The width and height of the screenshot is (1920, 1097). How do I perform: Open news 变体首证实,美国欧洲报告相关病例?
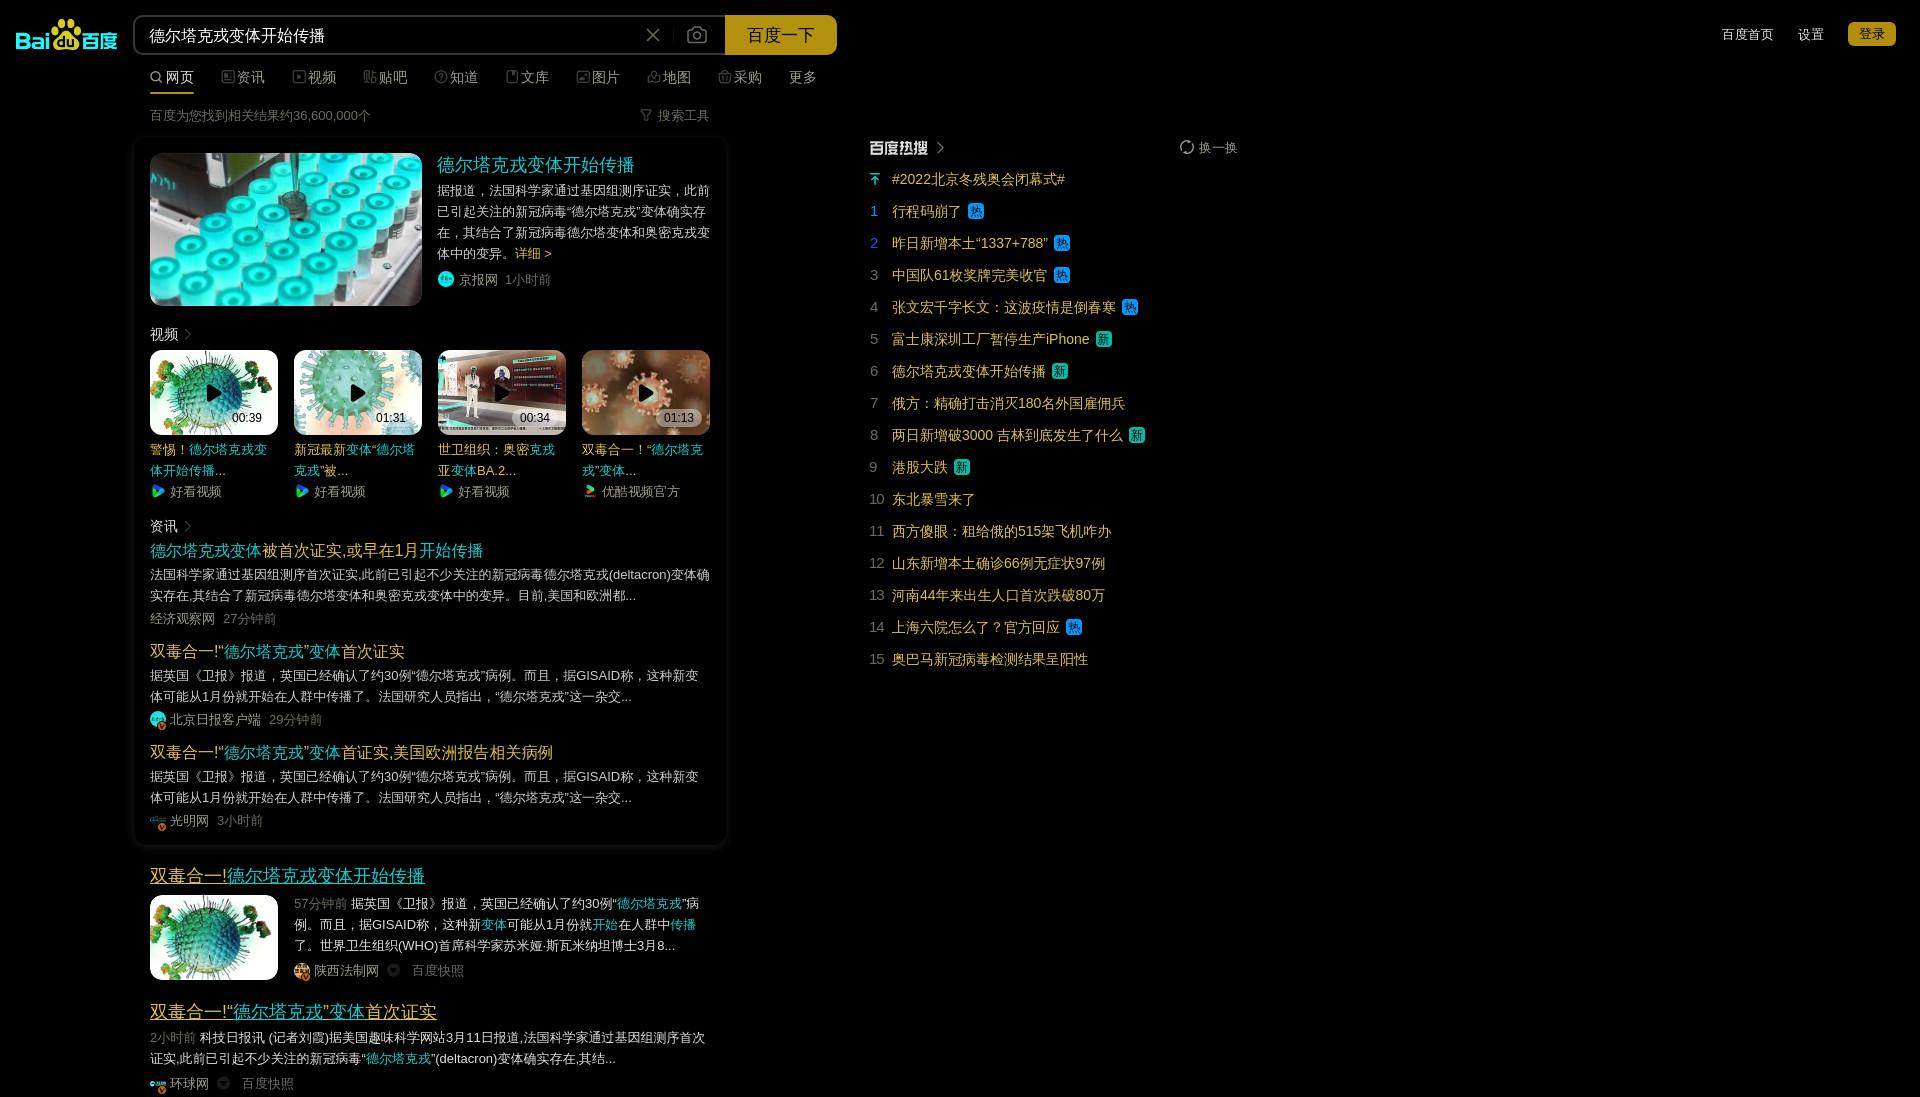[351, 753]
